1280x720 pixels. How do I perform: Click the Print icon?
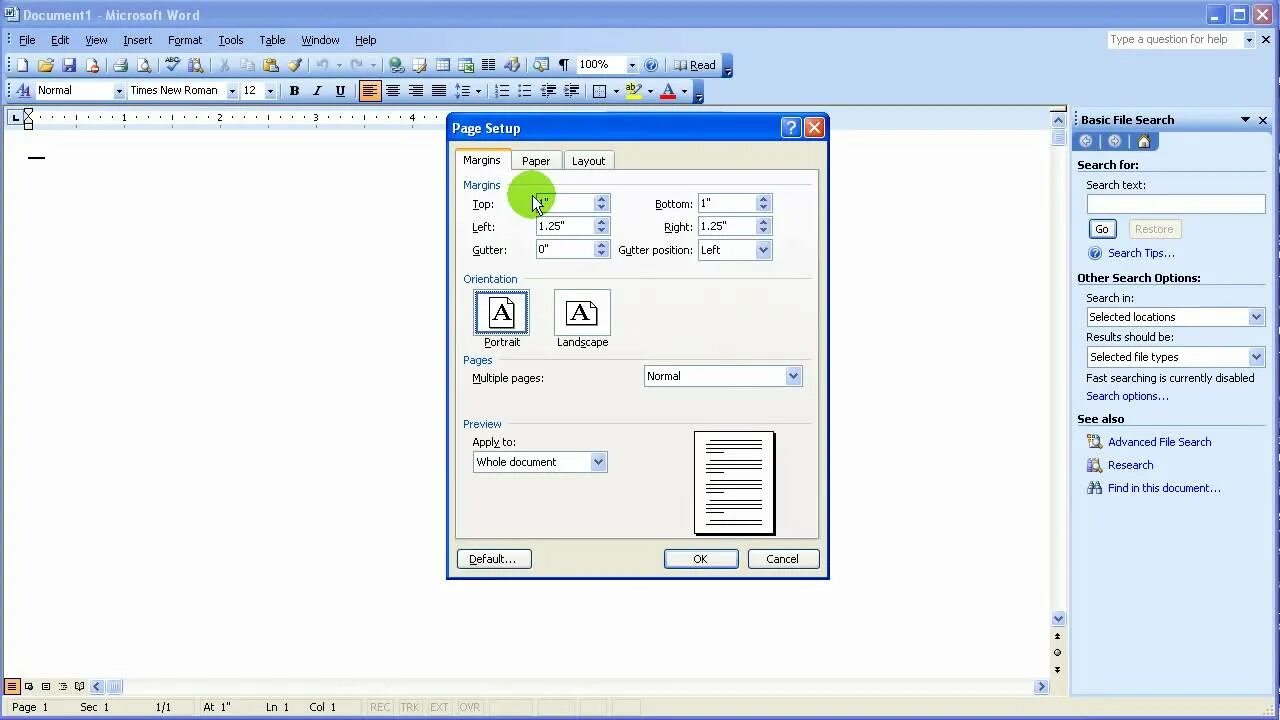tap(120, 65)
